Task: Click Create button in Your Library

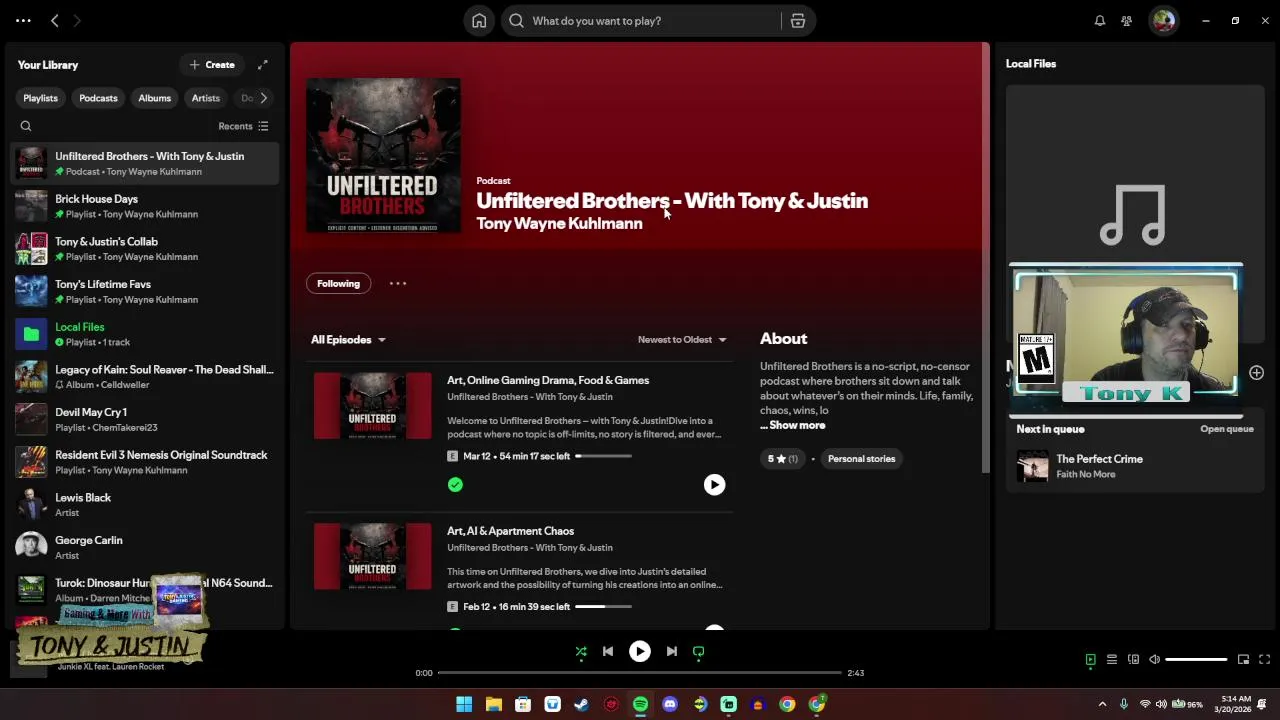Action: (212, 65)
